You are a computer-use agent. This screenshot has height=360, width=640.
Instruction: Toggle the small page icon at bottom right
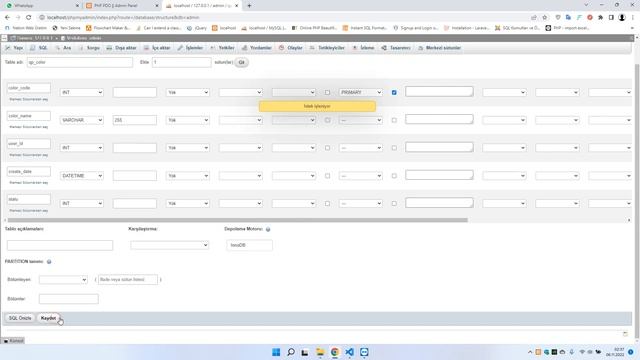pyautogui.click(x=625, y=334)
